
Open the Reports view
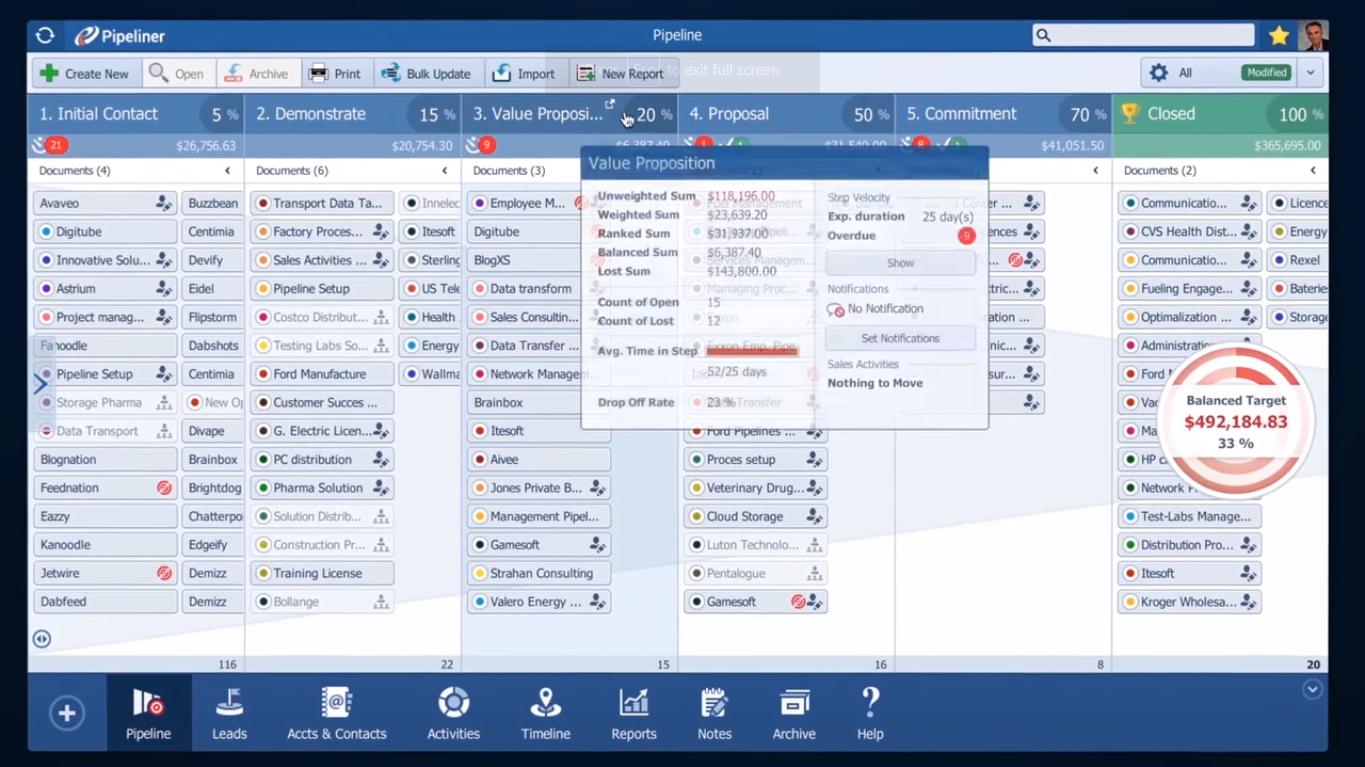(x=634, y=713)
